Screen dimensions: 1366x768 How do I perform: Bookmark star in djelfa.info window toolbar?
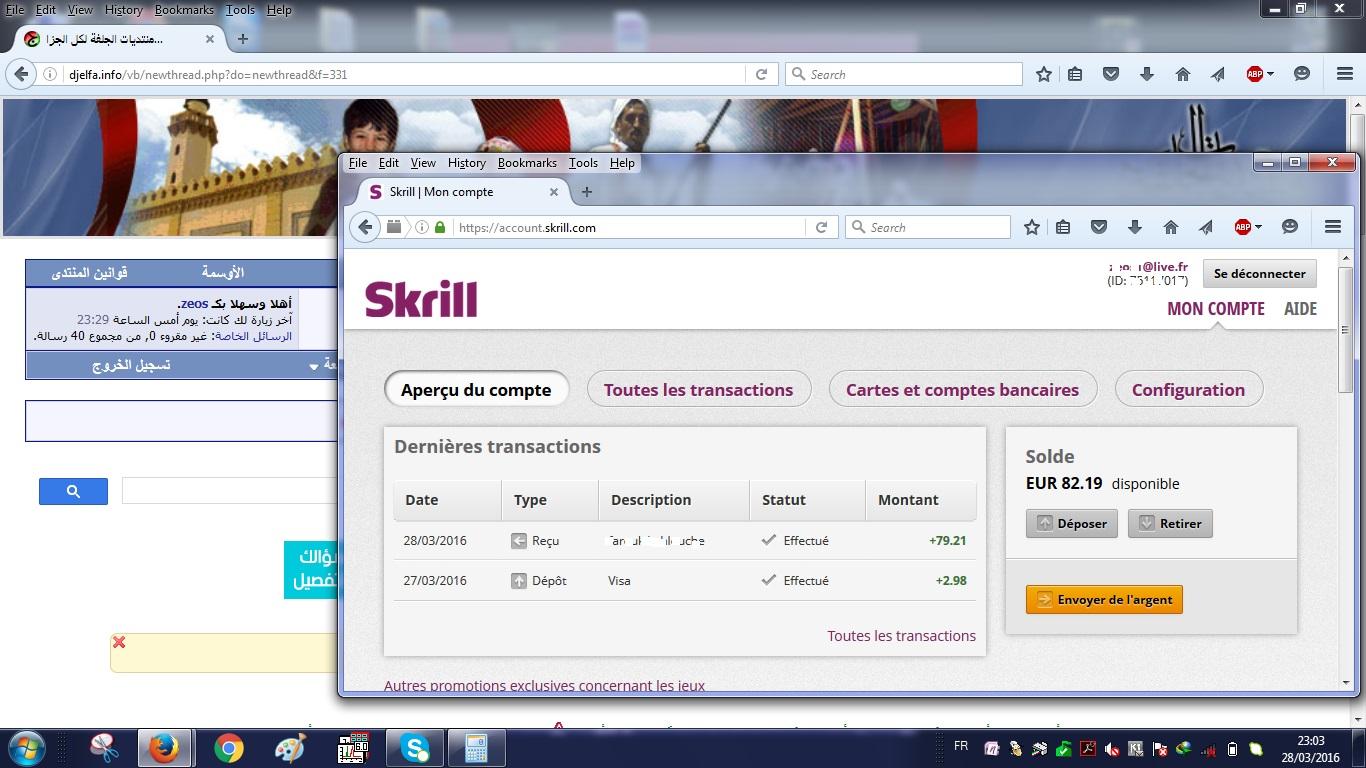(1044, 74)
